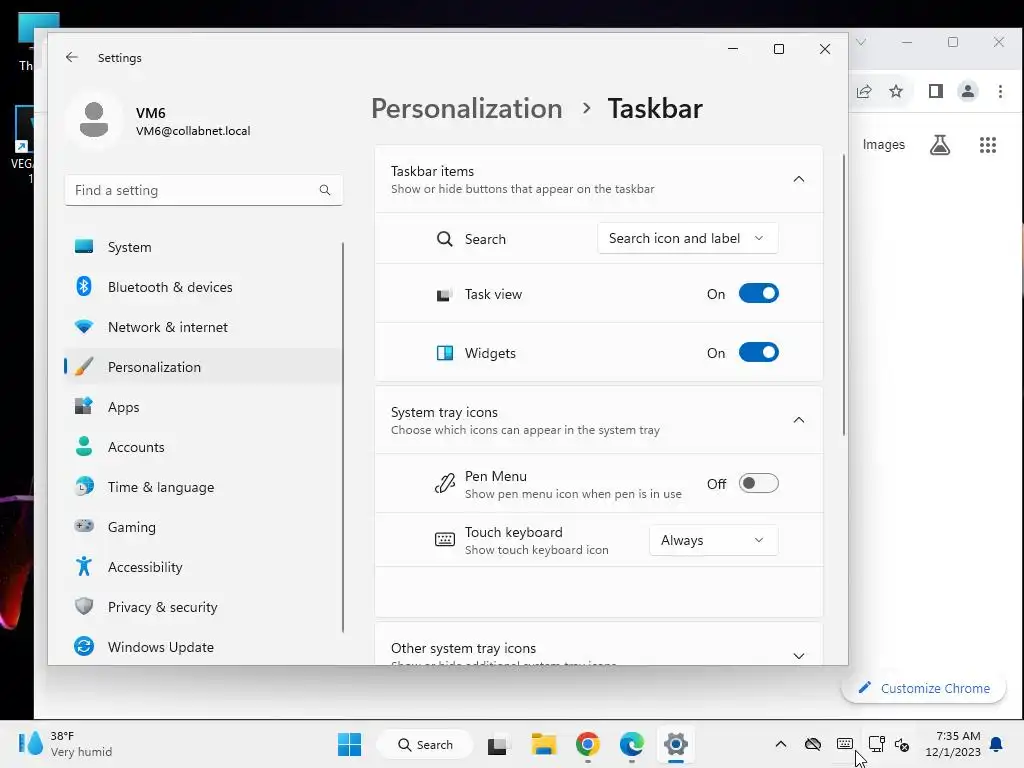Click the Chrome profile avatar button
Image resolution: width=1024 pixels, height=768 pixels.
pyautogui.click(x=968, y=91)
